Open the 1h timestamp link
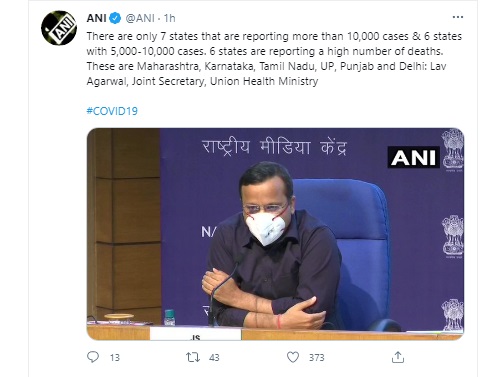 (170, 18)
